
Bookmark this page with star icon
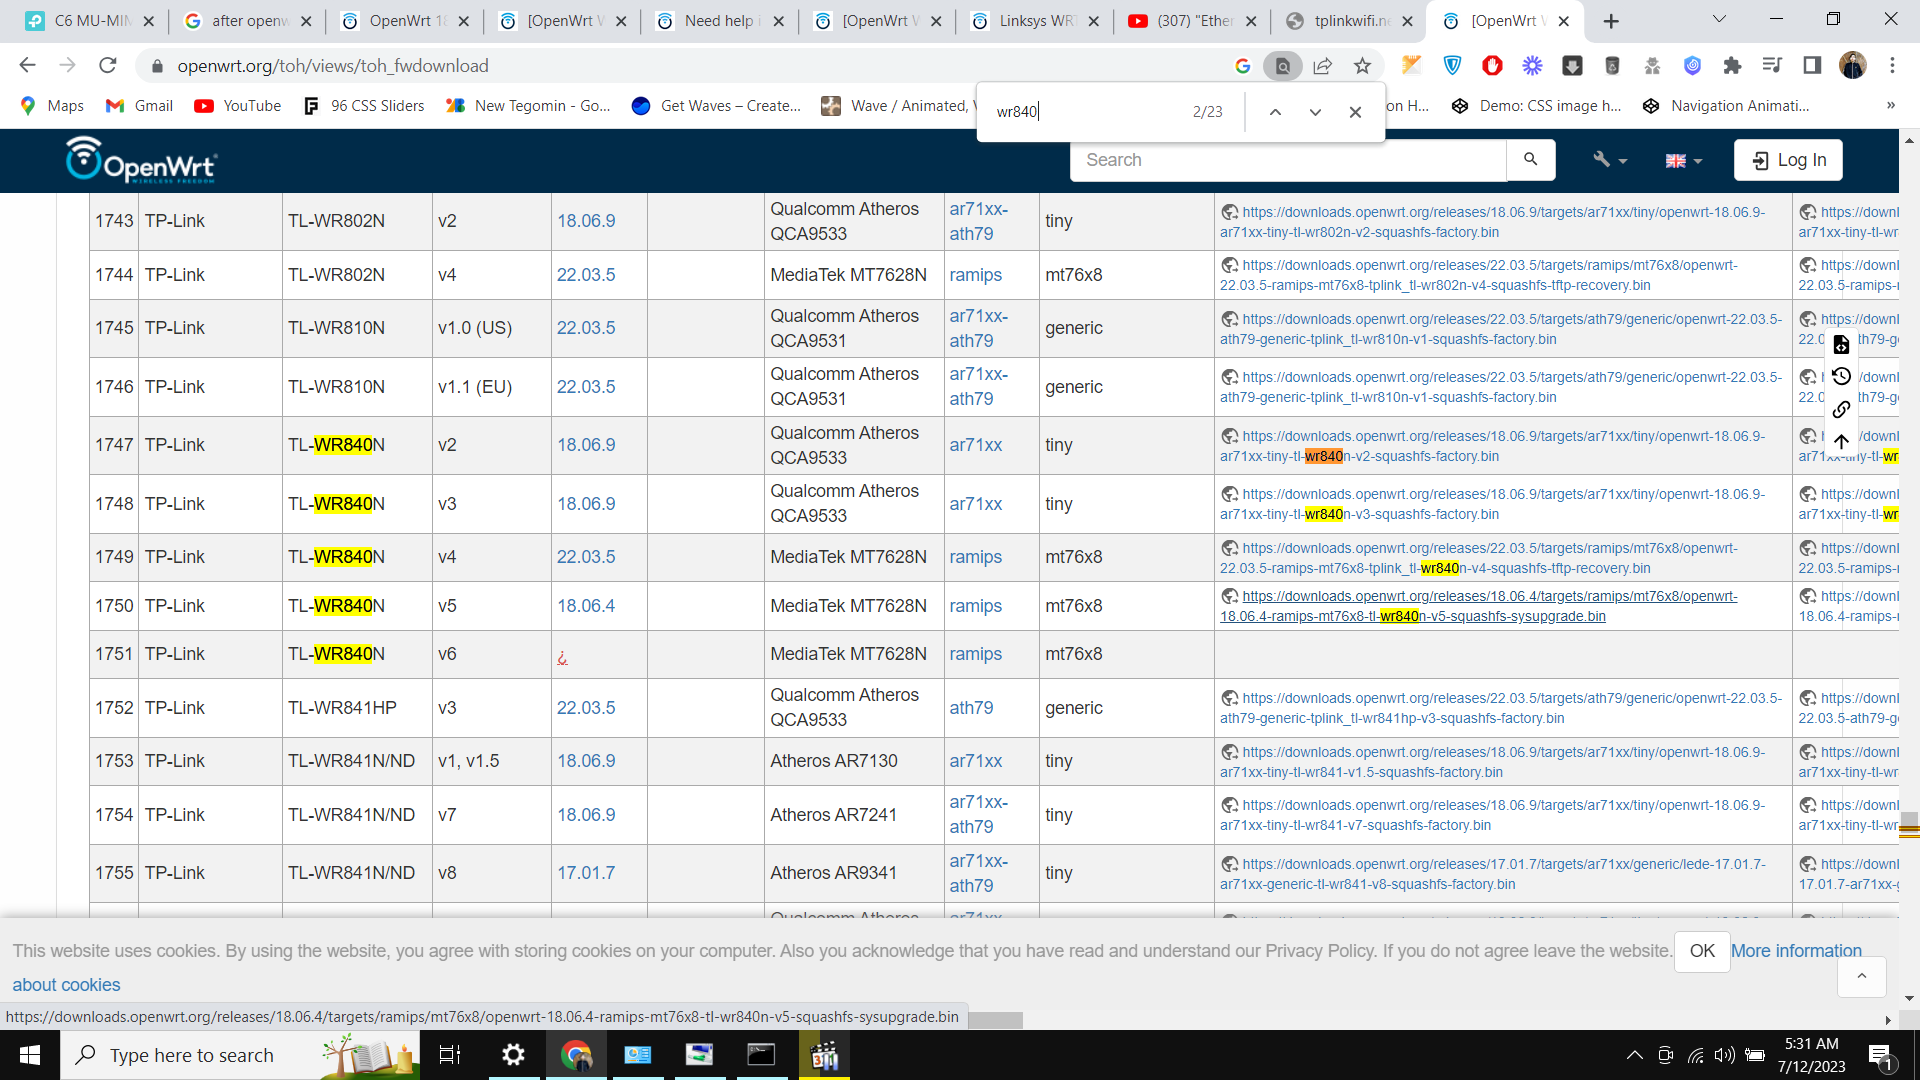pos(1362,66)
